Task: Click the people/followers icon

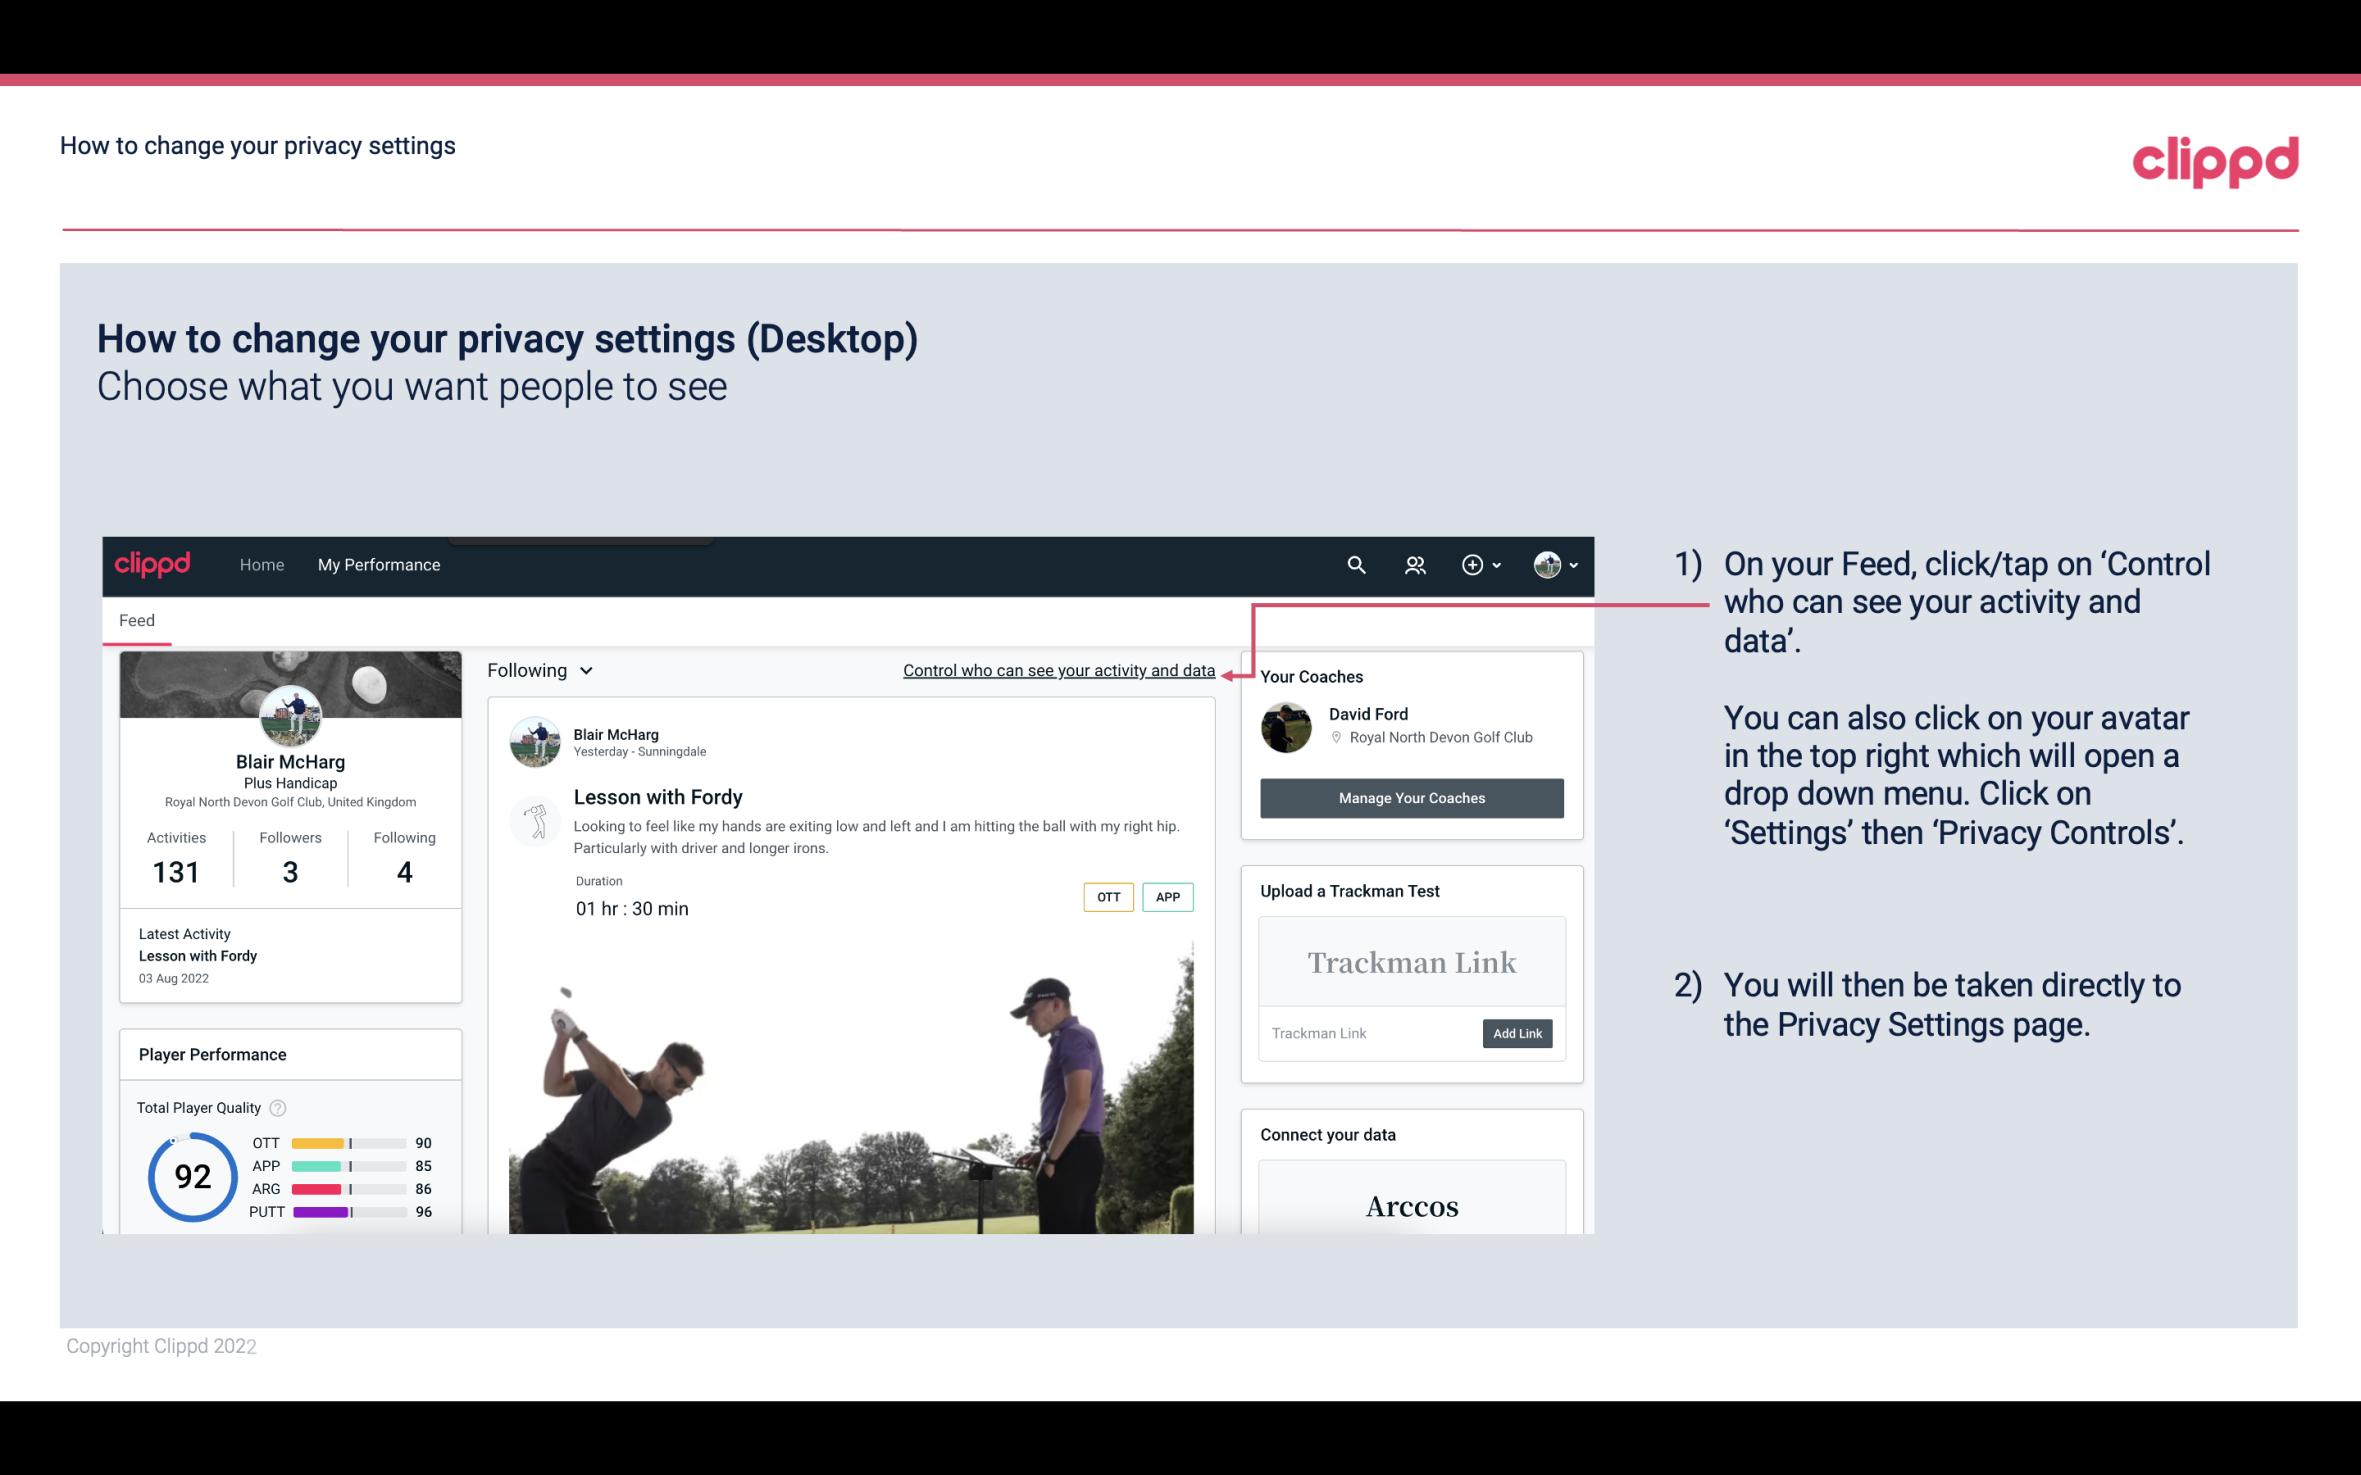Action: (x=1415, y=564)
